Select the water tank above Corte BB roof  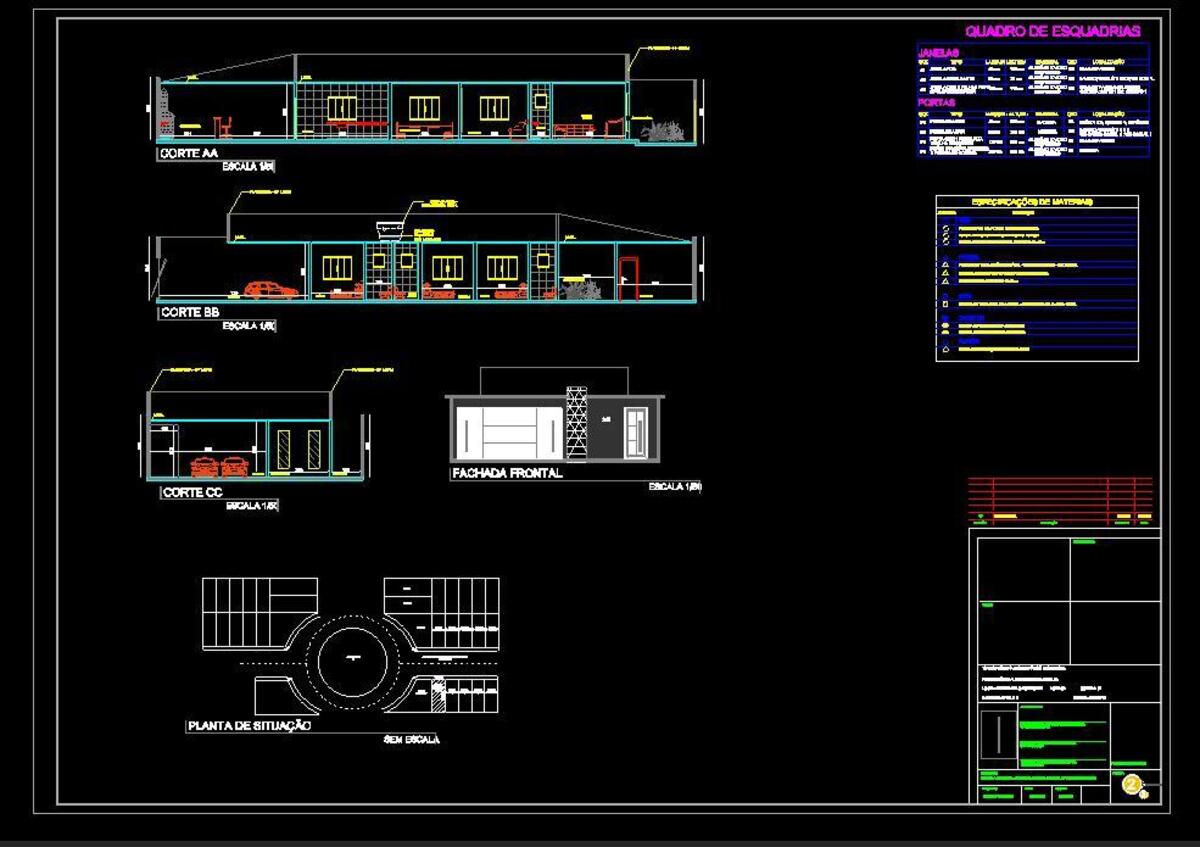[x=386, y=227]
